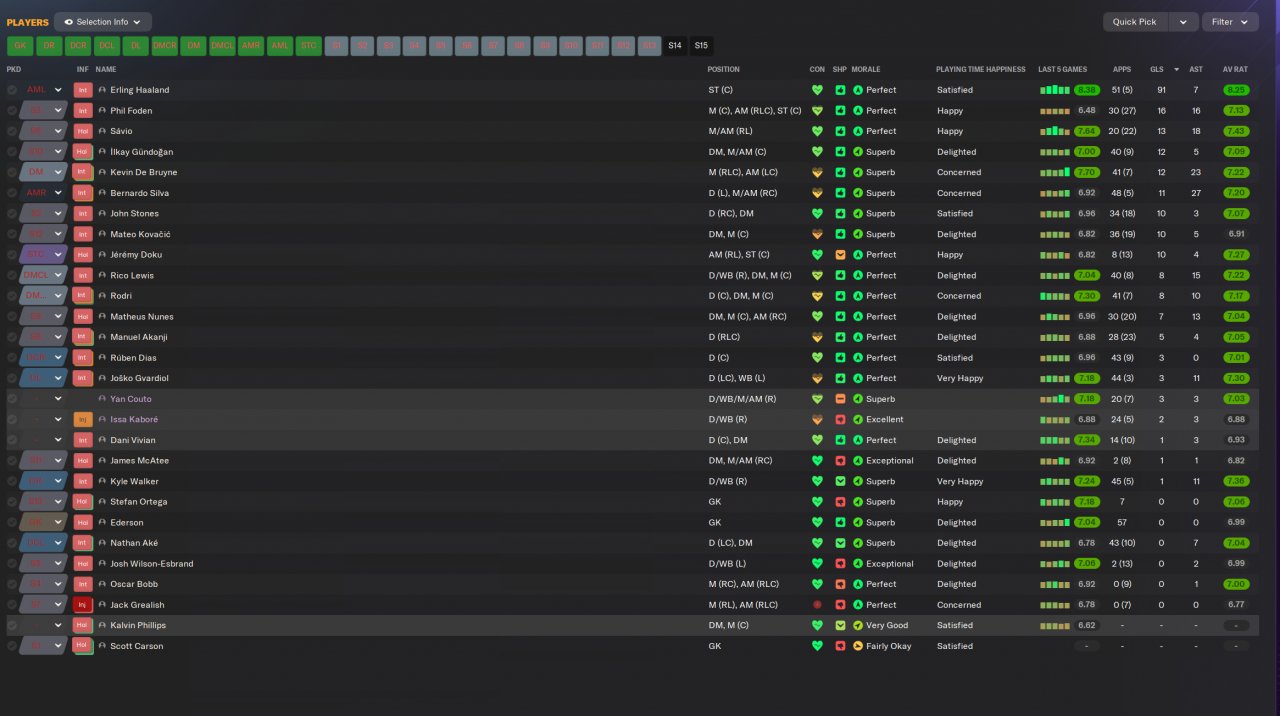The height and width of the screenshot is (716, 1280).
Task: Click Sávio's Hol info badge
Action: [x=83, y=131]
